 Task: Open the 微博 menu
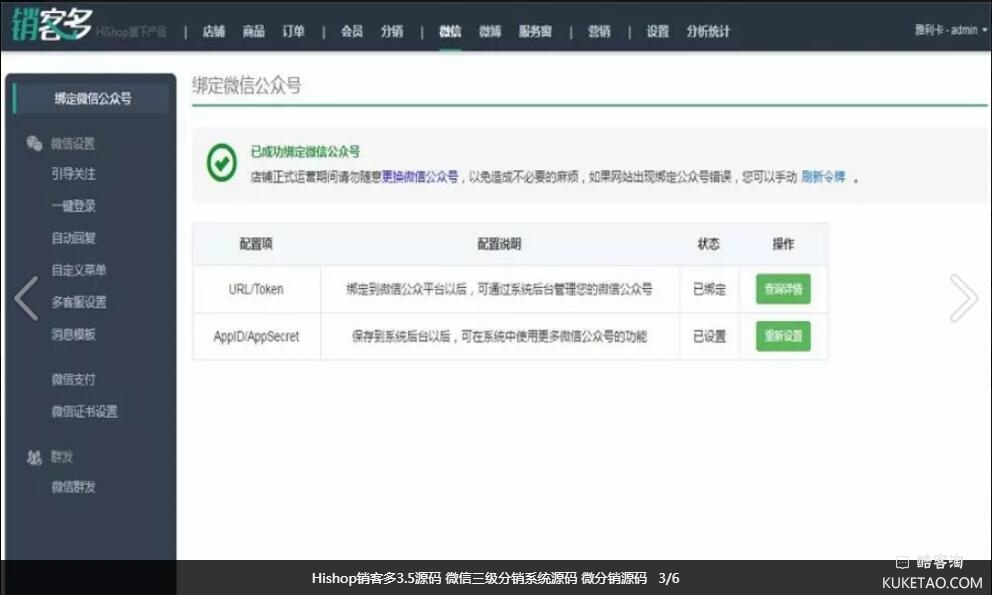tap(490, 31)
